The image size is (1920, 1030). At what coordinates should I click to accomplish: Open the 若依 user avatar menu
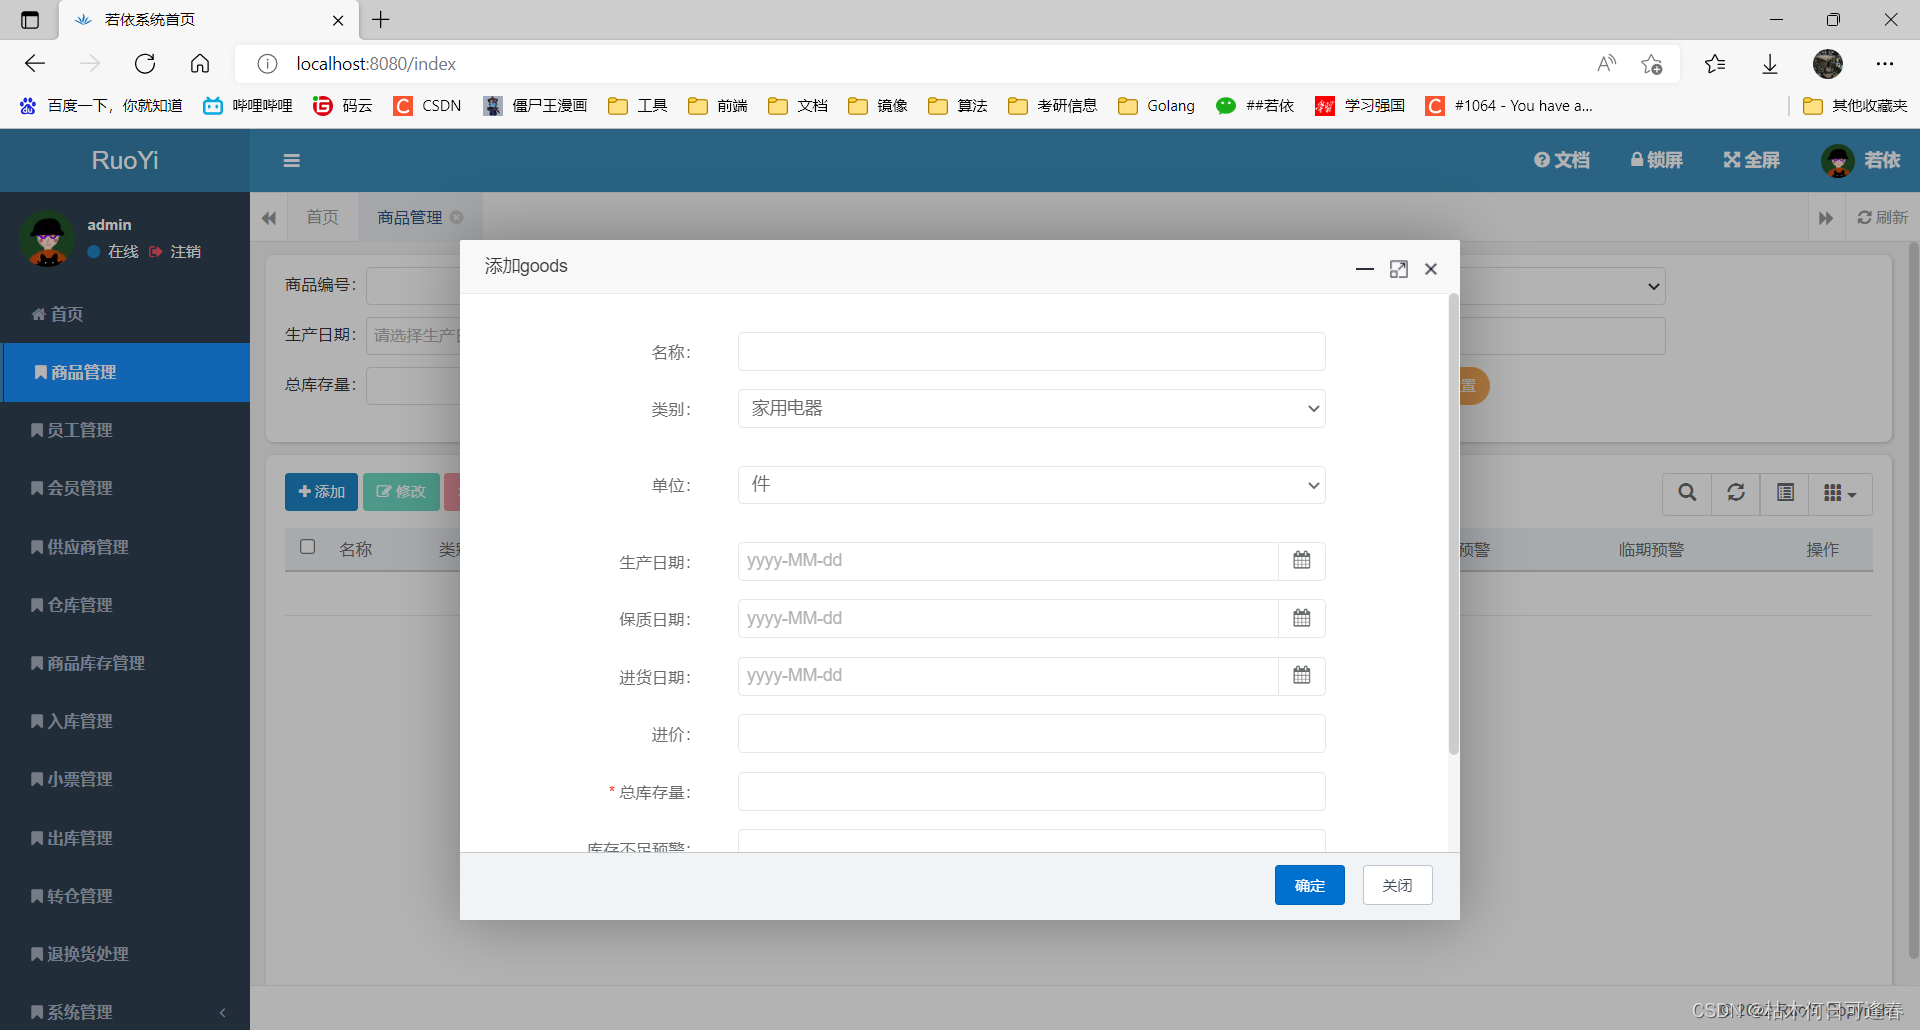point(1860,160)
